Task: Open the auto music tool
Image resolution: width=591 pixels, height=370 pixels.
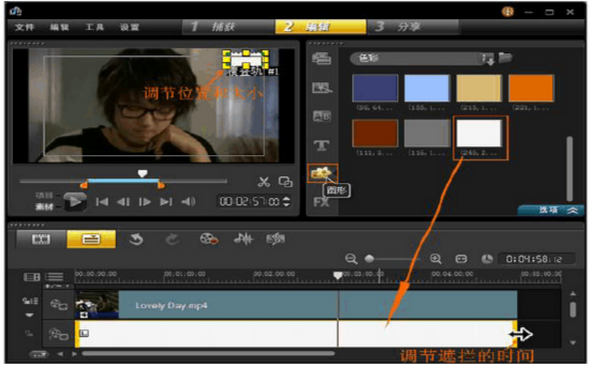Action: click(276, 239)
